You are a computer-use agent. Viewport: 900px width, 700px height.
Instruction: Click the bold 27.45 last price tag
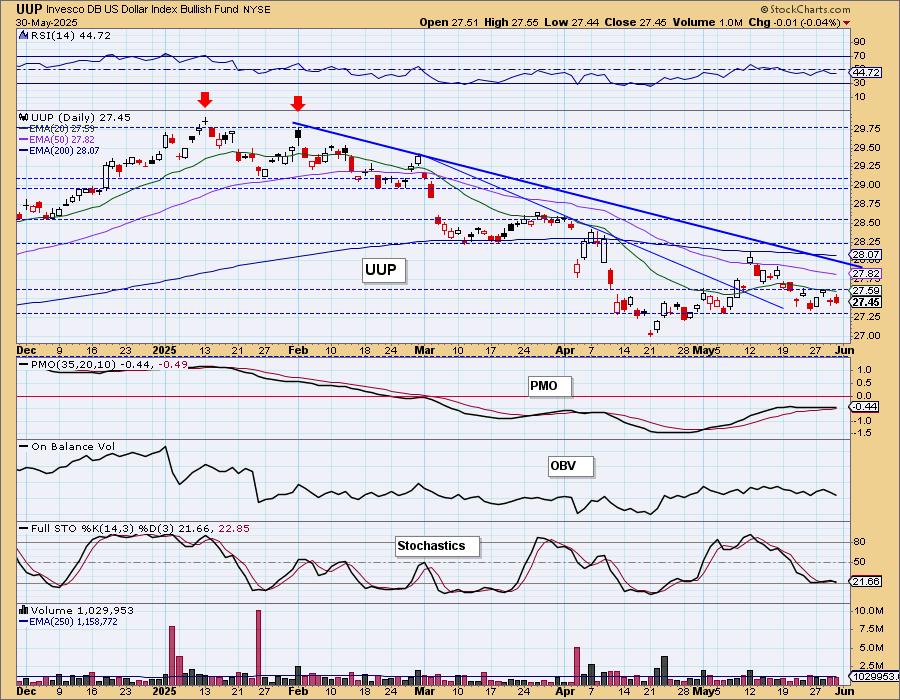866,302
